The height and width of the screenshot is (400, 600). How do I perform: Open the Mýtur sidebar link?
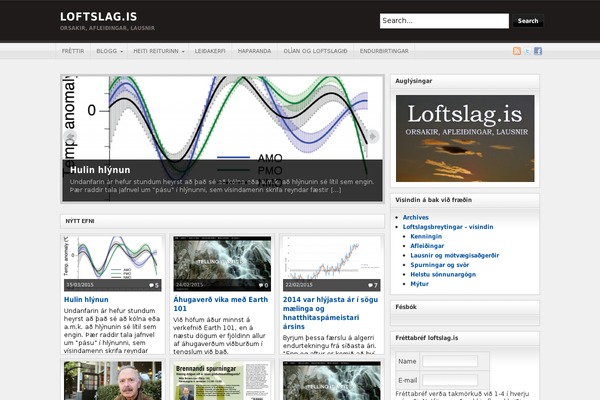click(x=419, y=284)
